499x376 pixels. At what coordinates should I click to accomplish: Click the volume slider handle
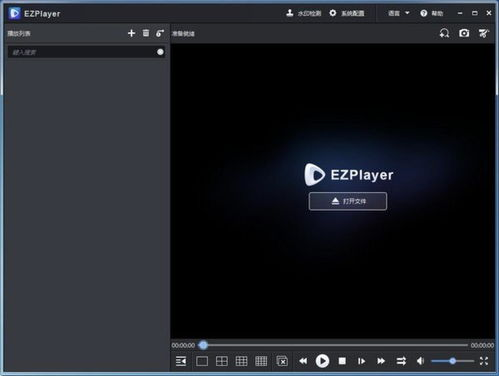(x=452, y=361)
